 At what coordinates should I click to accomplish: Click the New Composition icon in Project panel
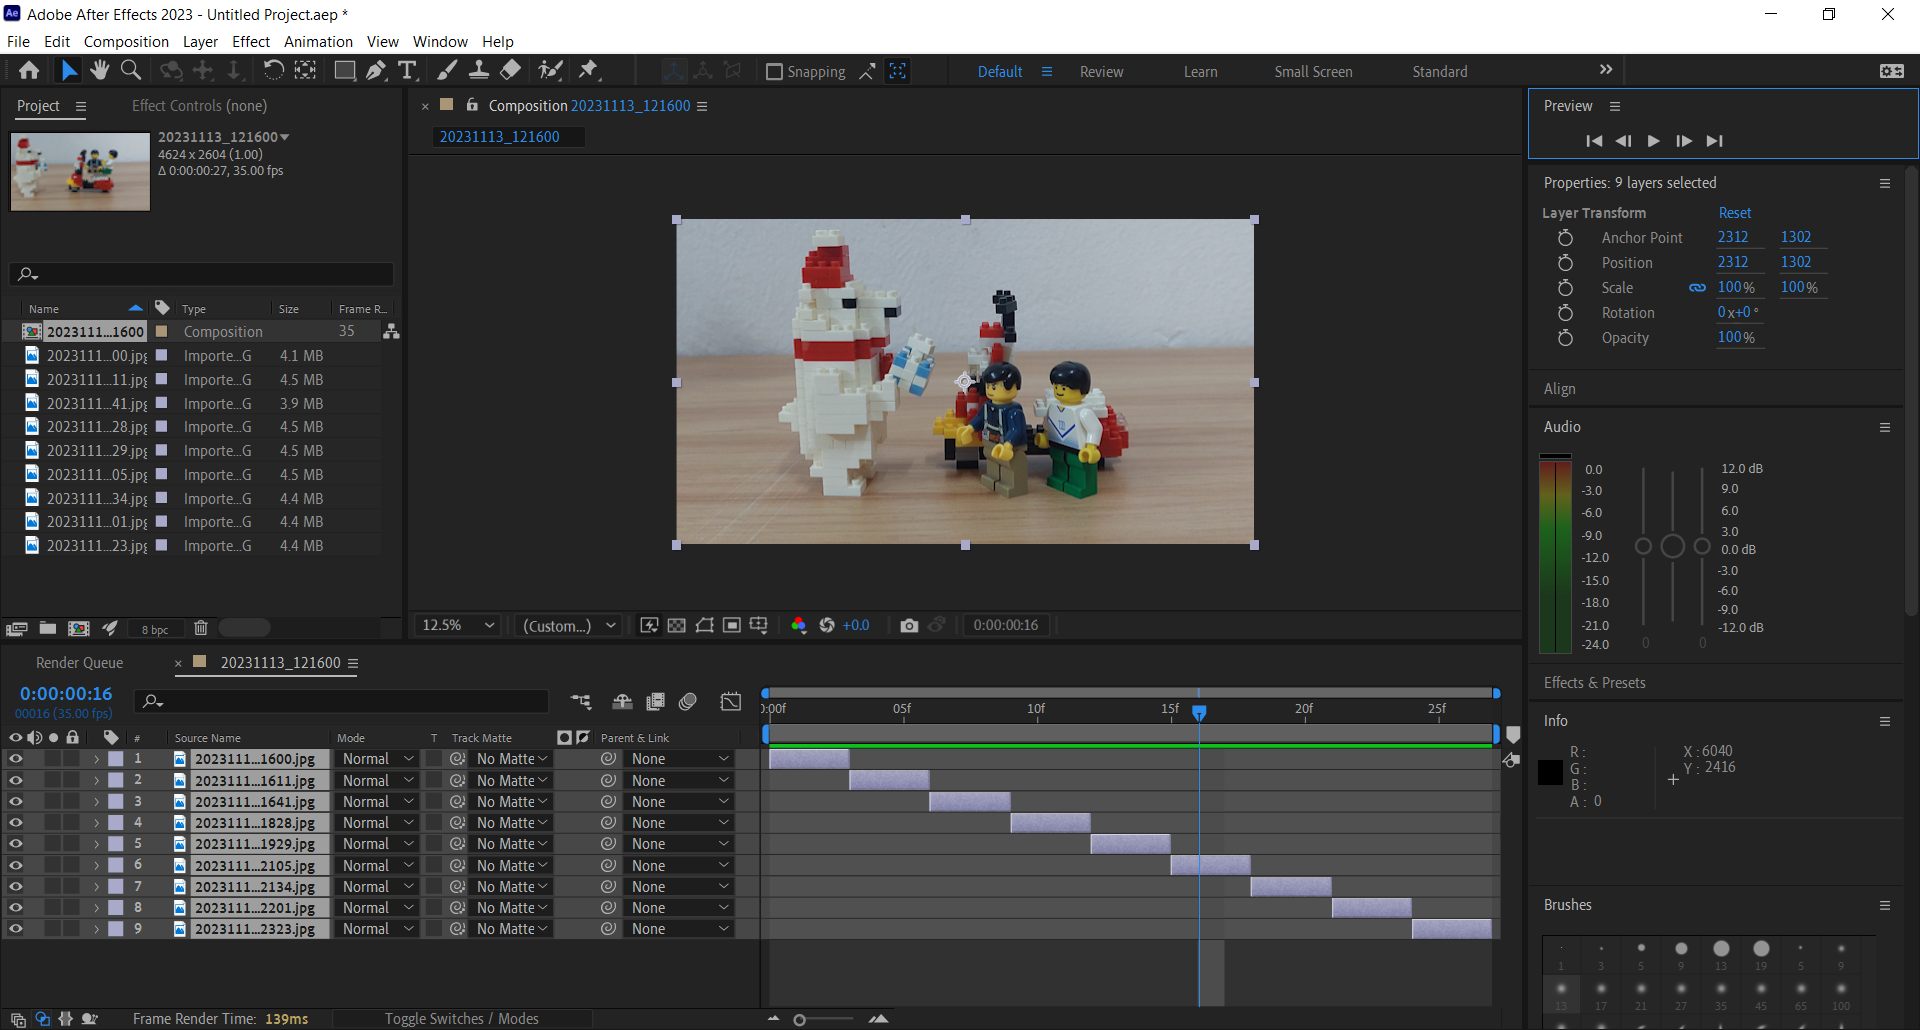pyautogui.click(x=79, y=628)
